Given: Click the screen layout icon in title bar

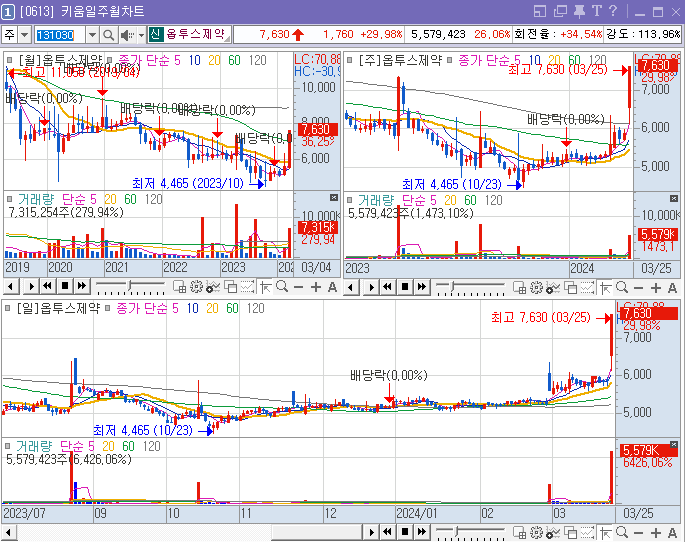Looking at the screenshot, I should [x=540, y=11].
